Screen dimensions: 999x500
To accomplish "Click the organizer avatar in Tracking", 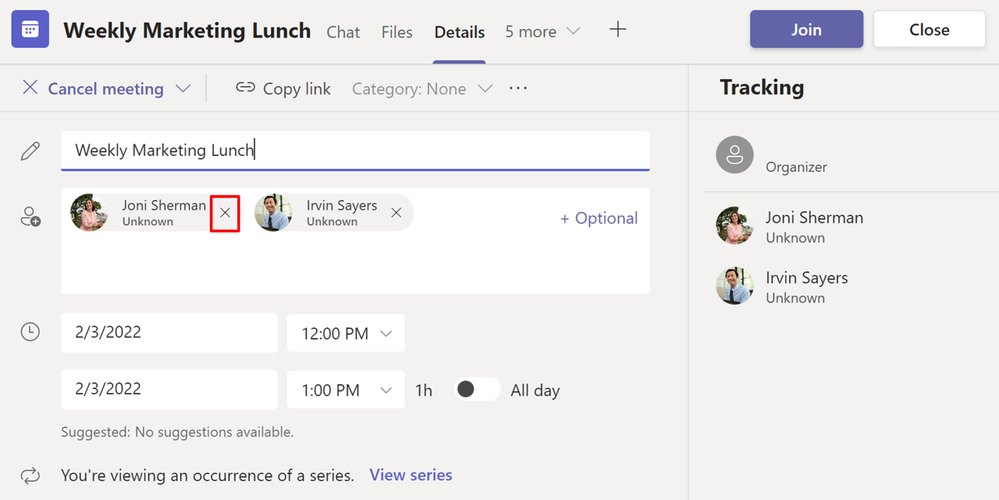I will coord(735,154).
